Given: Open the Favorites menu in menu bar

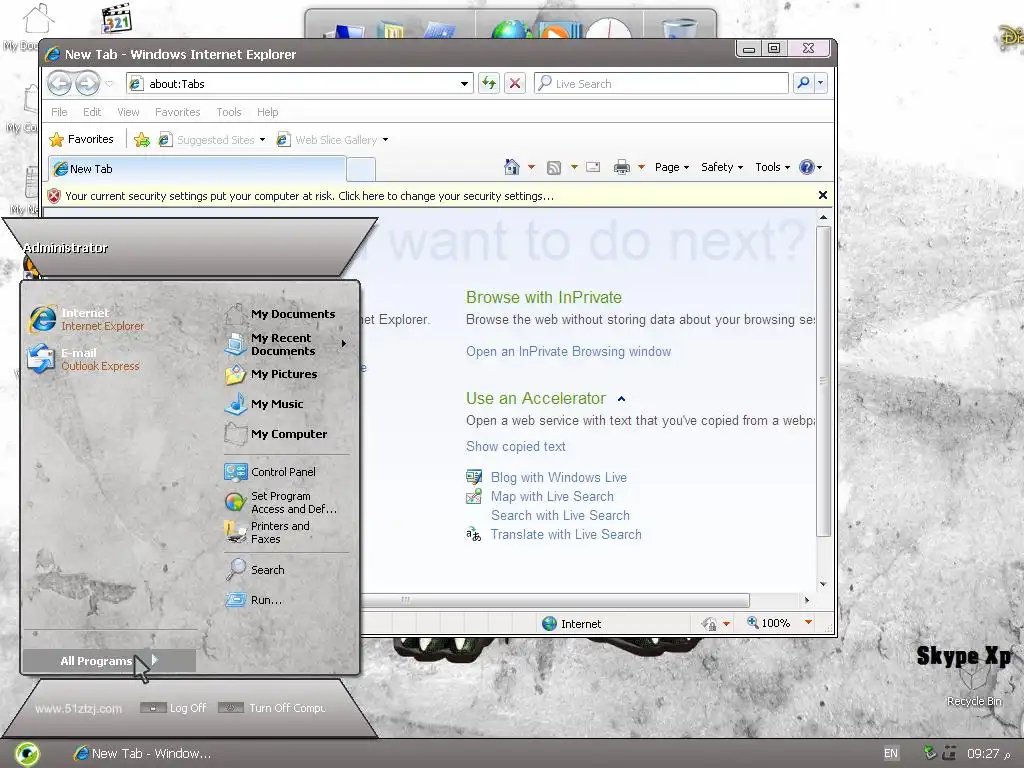Looking at the screenshot, I should (178, 112).
